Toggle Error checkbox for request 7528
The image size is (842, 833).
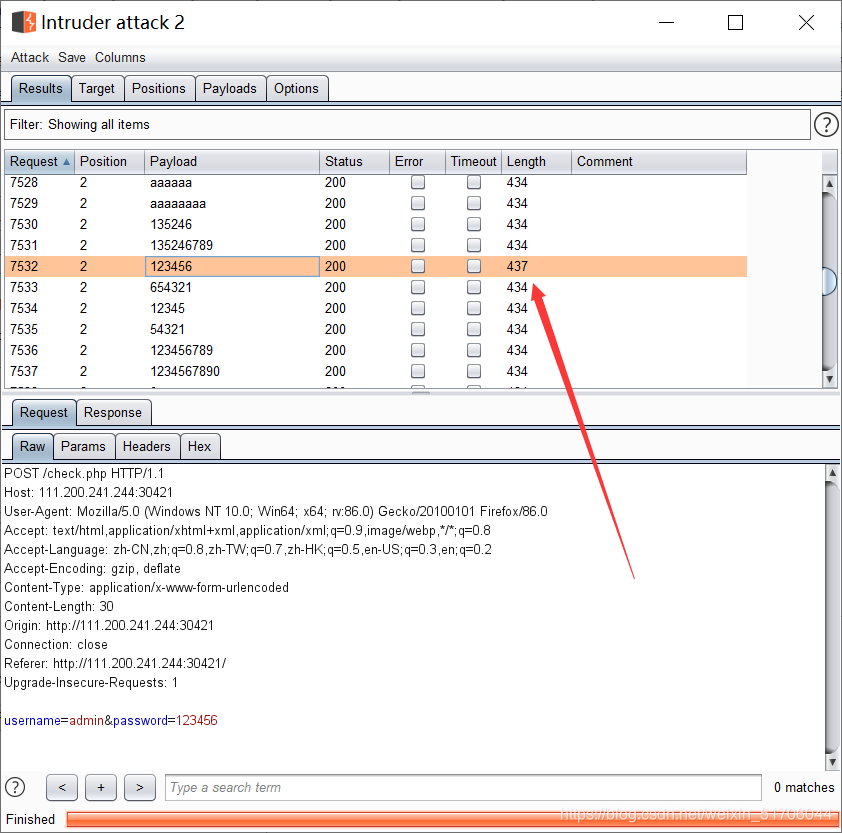[x=418, y=183]
